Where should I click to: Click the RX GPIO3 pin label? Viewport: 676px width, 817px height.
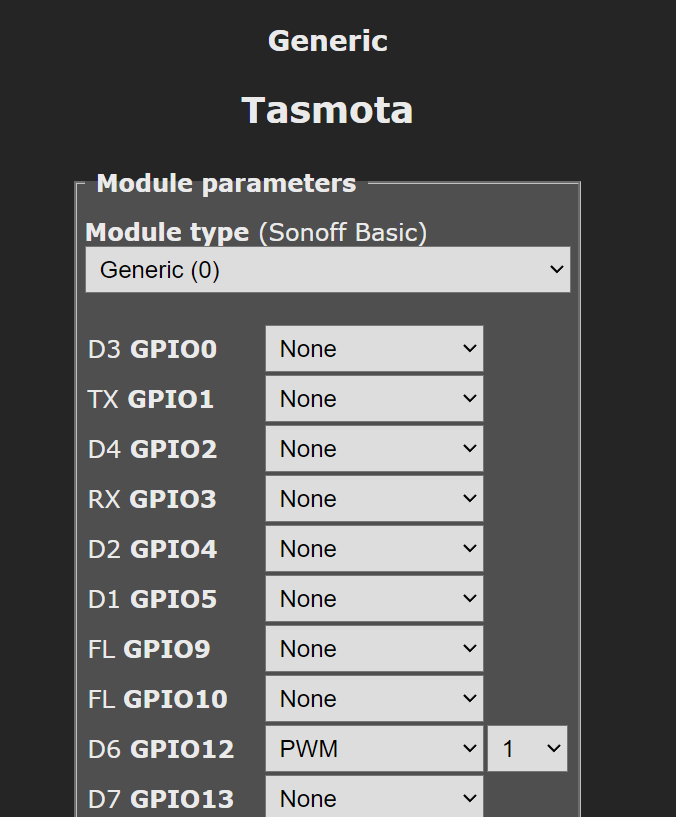click(152, 499)
